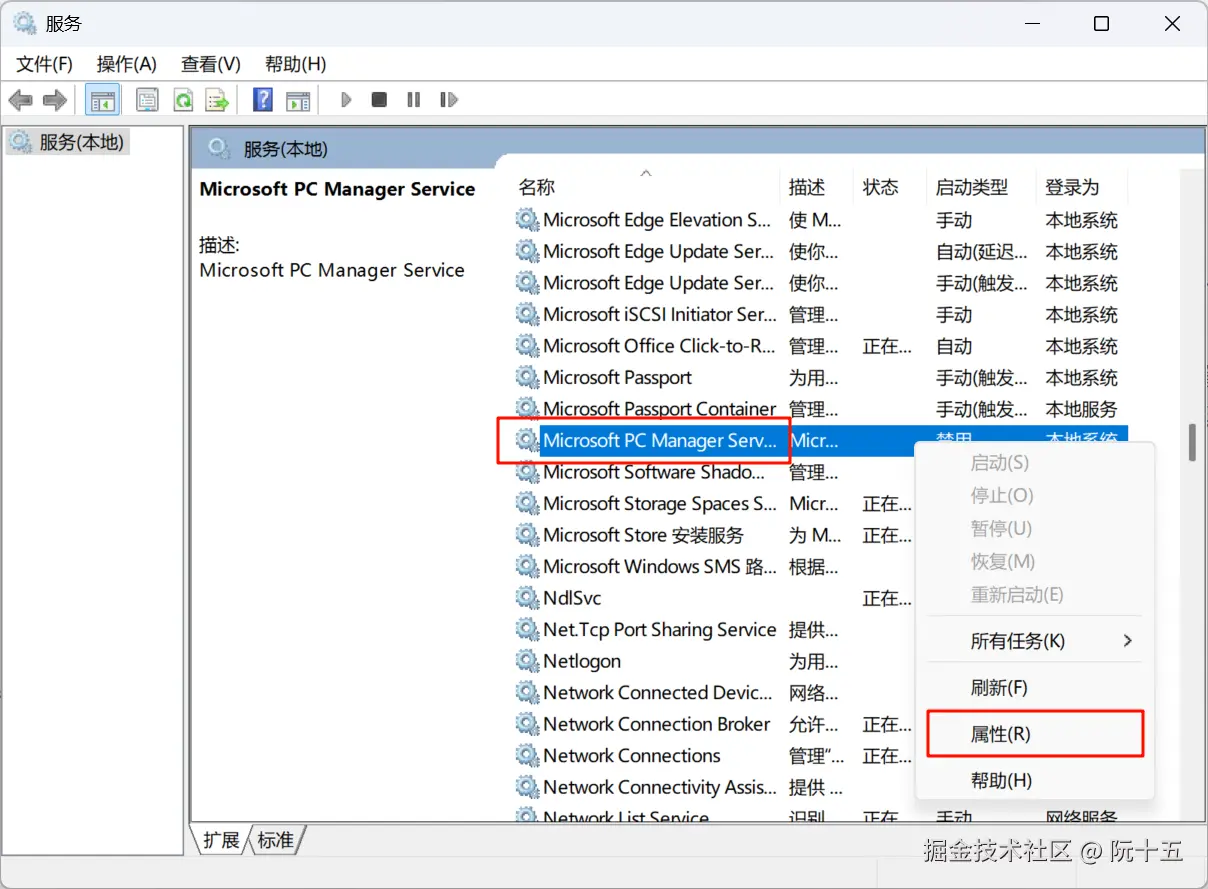Viewport: 1208px width, 889px height.
Task: Click the Restart Service toolbar icon
Action: [x=449, y=100]
